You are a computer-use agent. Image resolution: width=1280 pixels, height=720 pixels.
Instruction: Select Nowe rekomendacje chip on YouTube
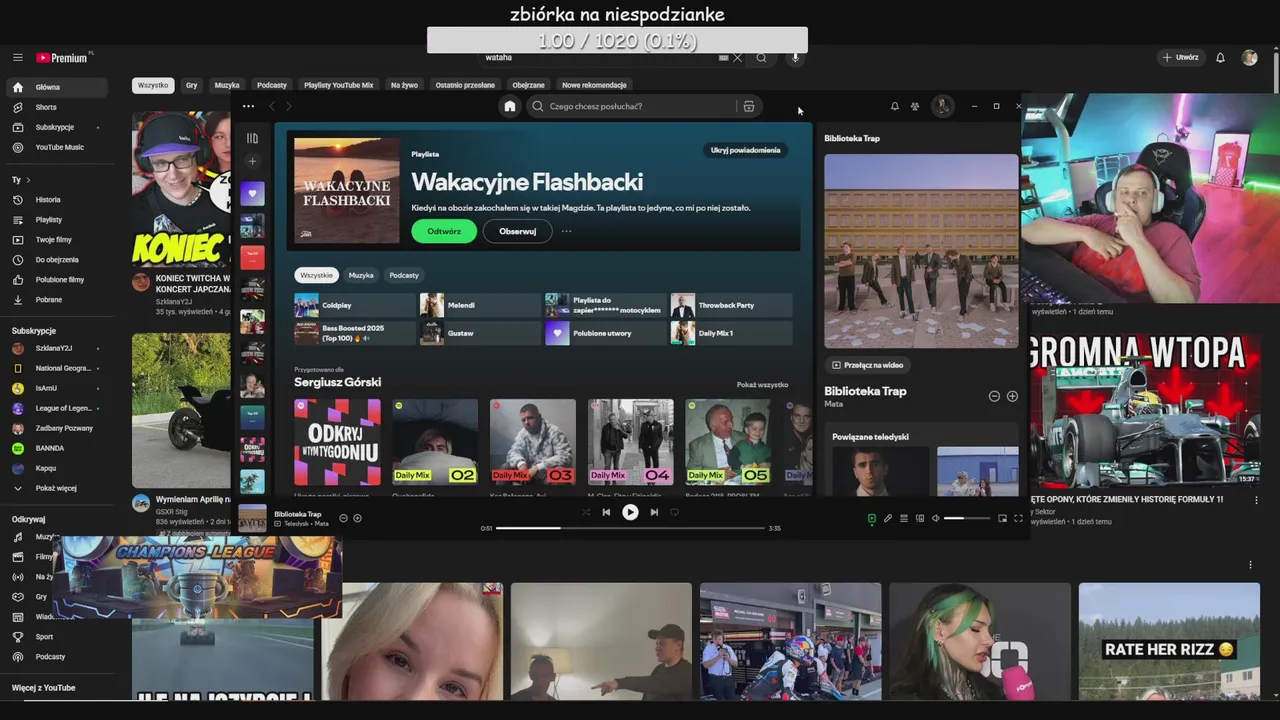coord(594,85)
